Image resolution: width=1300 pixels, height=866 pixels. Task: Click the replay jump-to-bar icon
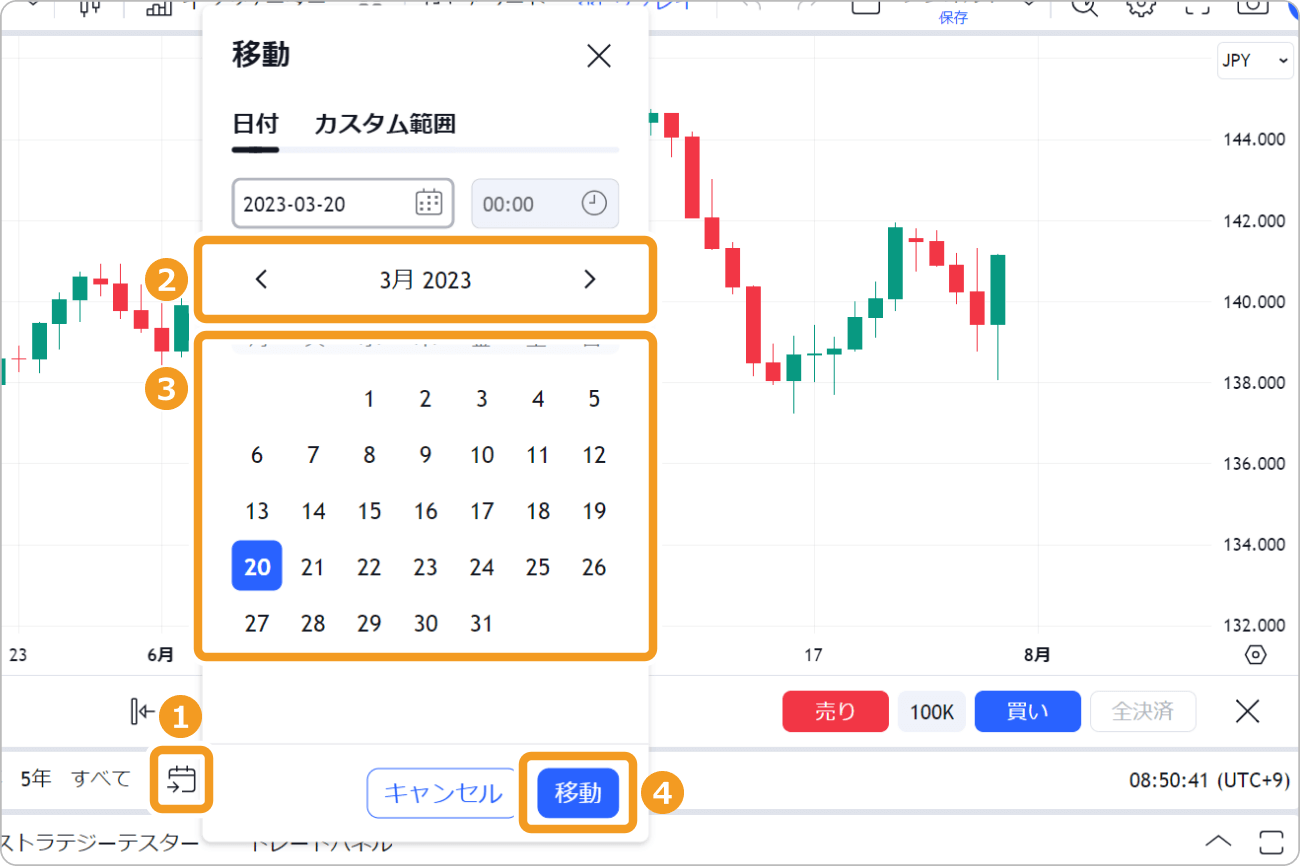(x=142, y=711)
